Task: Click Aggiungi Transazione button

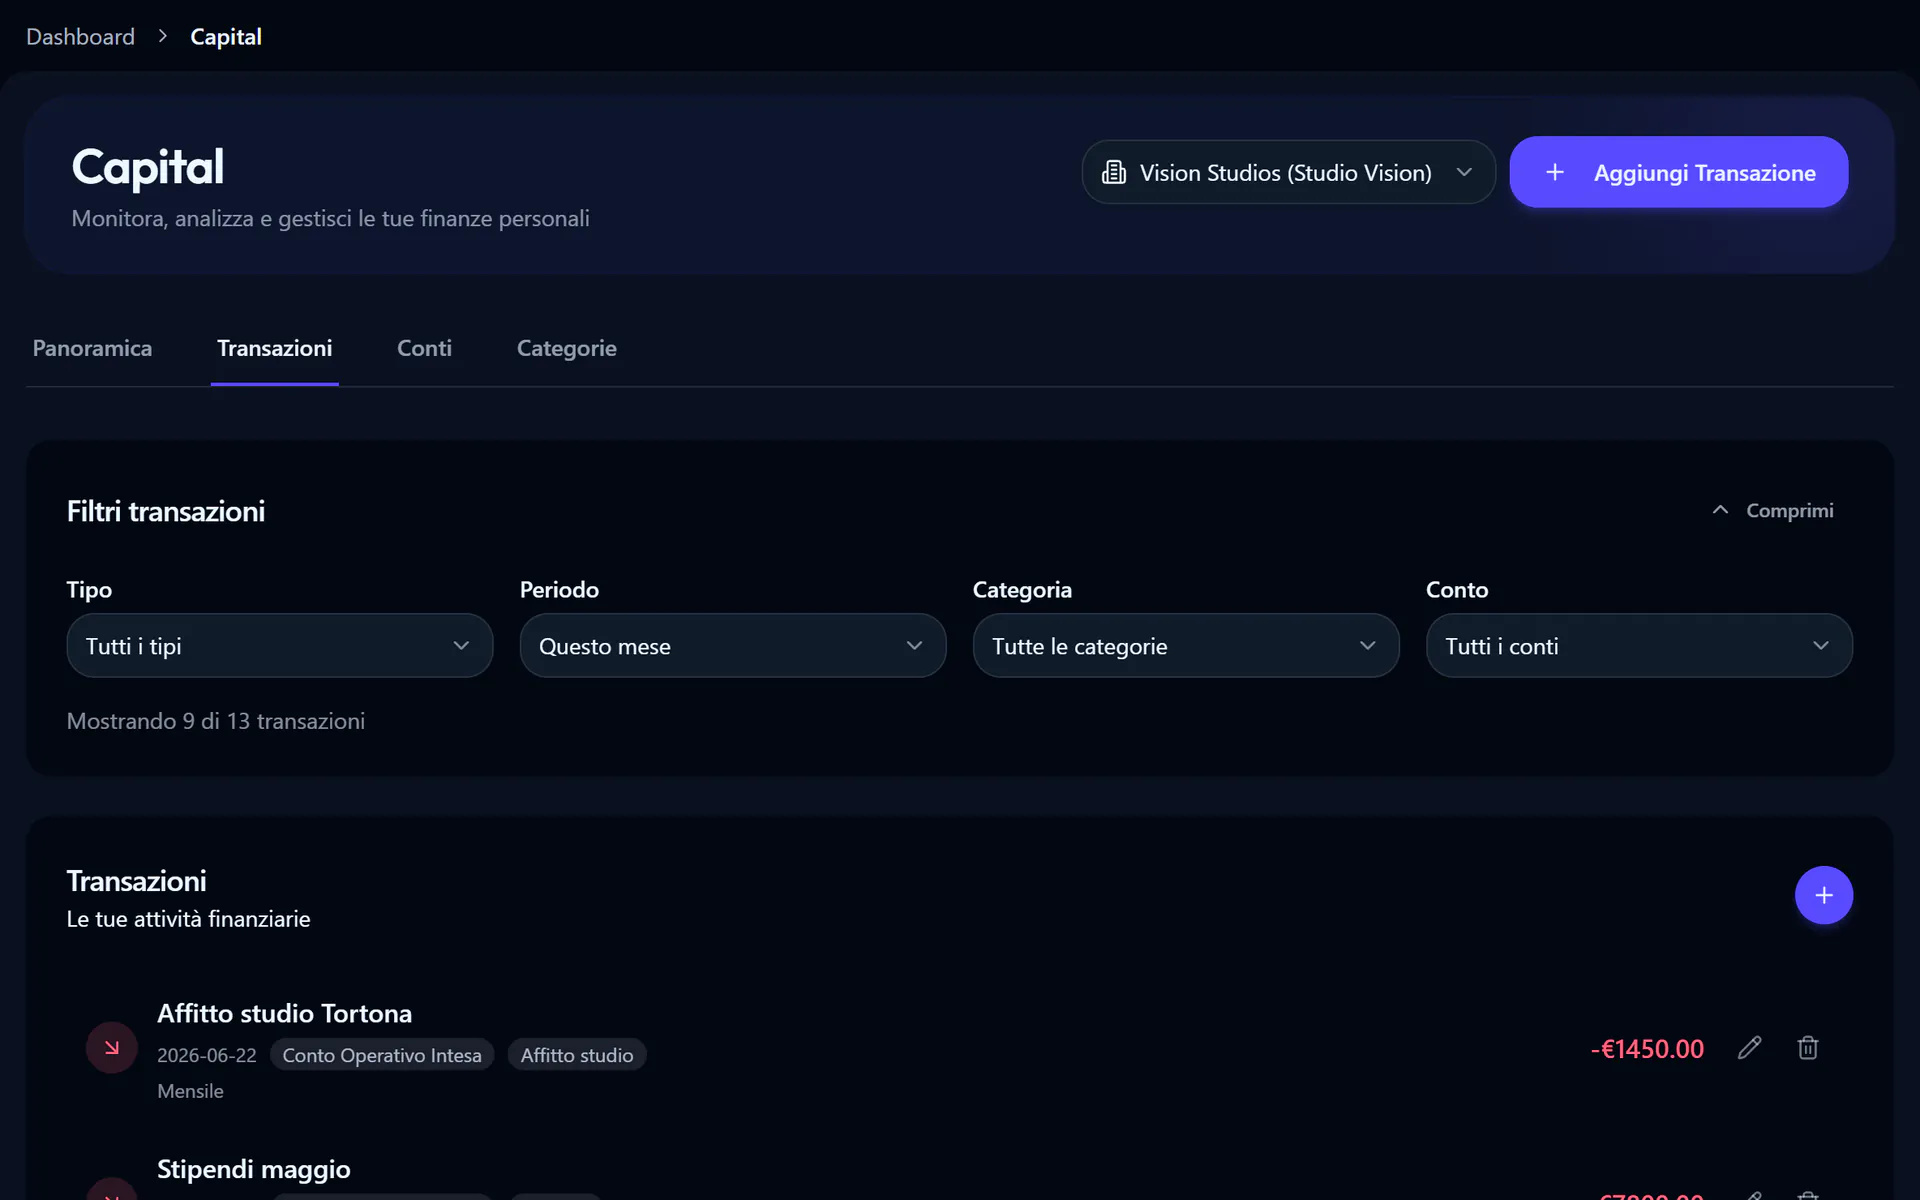Action: point(1678,172)
